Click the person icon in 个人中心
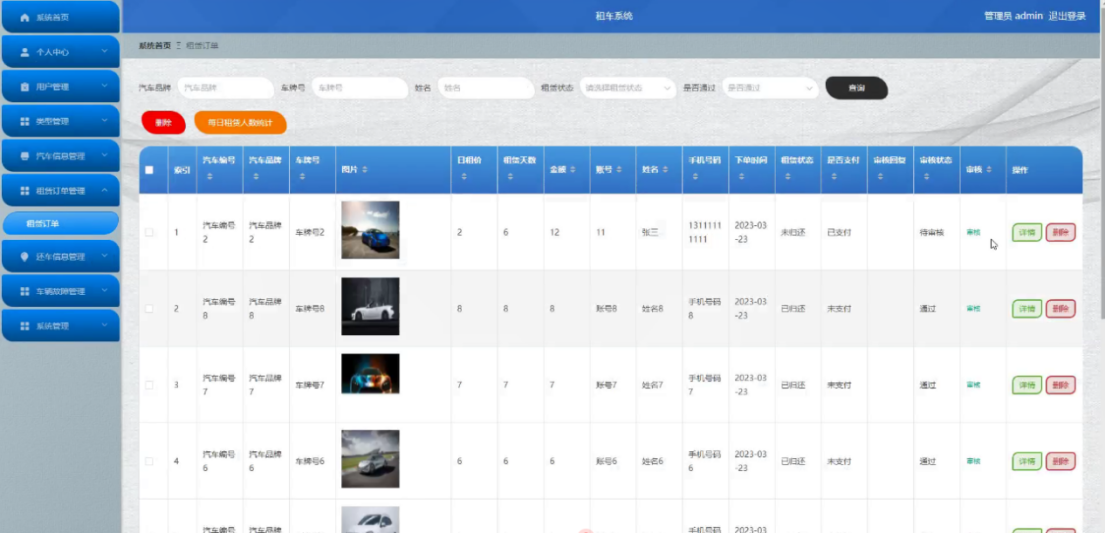 click(x=25, y=52)
